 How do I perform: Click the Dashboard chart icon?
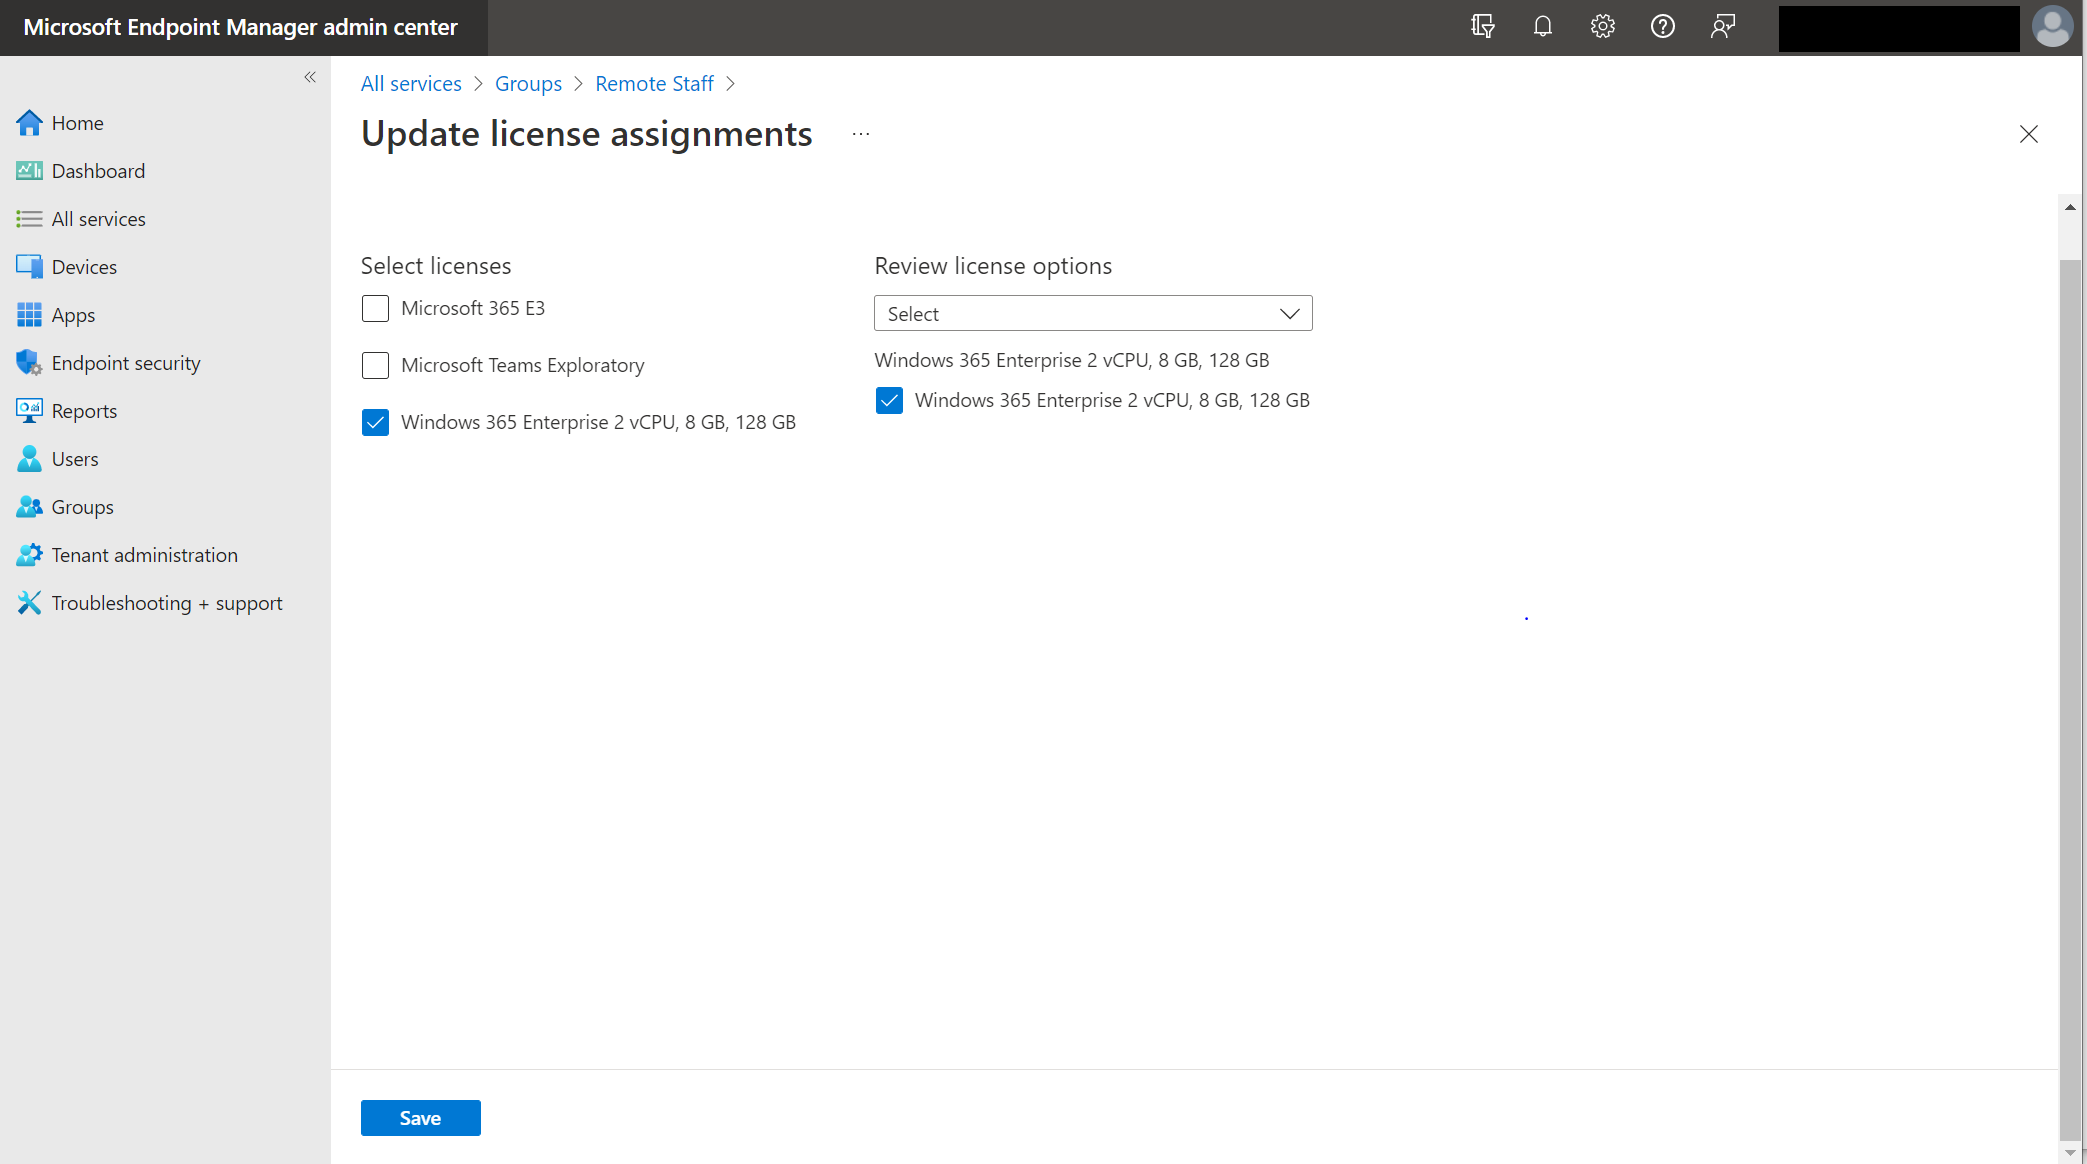point(29,171)
